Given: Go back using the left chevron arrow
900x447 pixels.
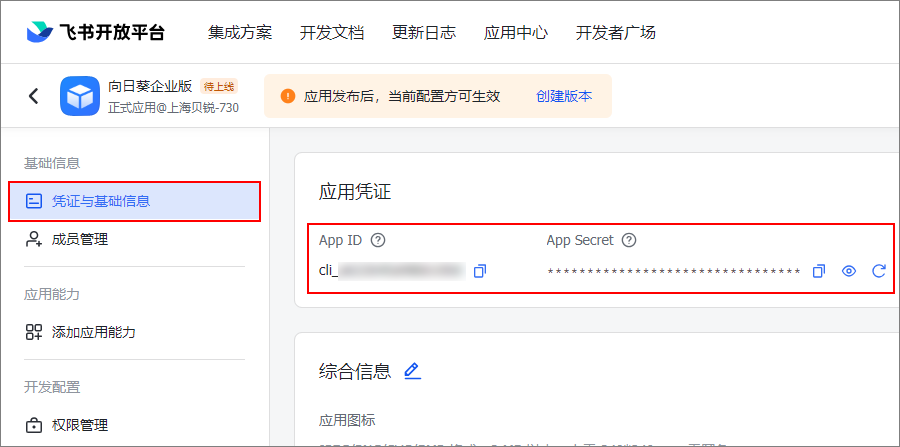Looking at the screenshot, I should point(34,96).
